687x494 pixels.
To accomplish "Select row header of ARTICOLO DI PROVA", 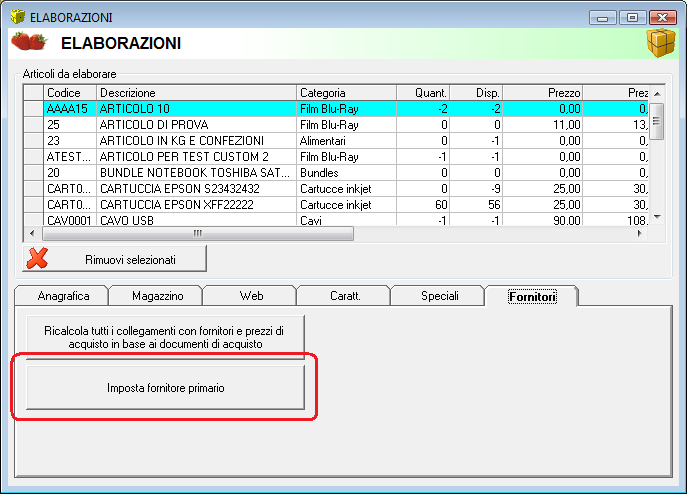I will 33,125.
